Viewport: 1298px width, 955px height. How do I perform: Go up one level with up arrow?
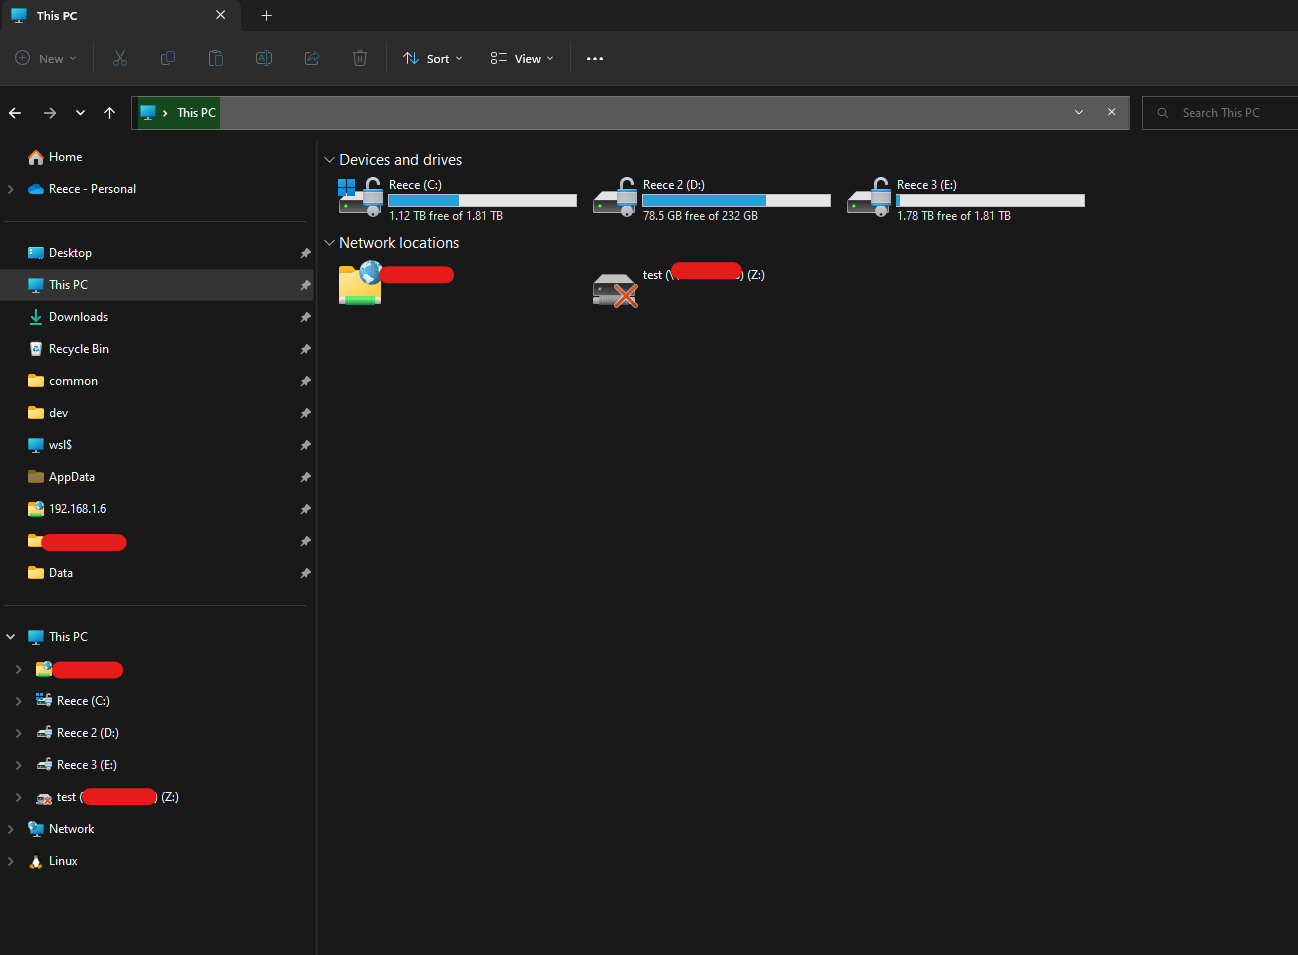[x=110, y=113]
